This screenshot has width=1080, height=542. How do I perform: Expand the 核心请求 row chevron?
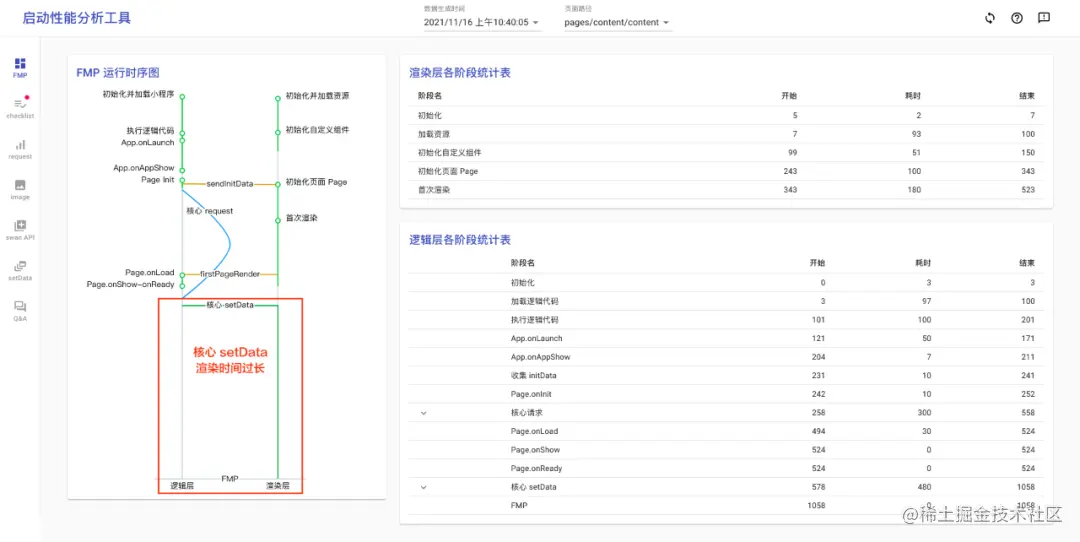point(424,413)
